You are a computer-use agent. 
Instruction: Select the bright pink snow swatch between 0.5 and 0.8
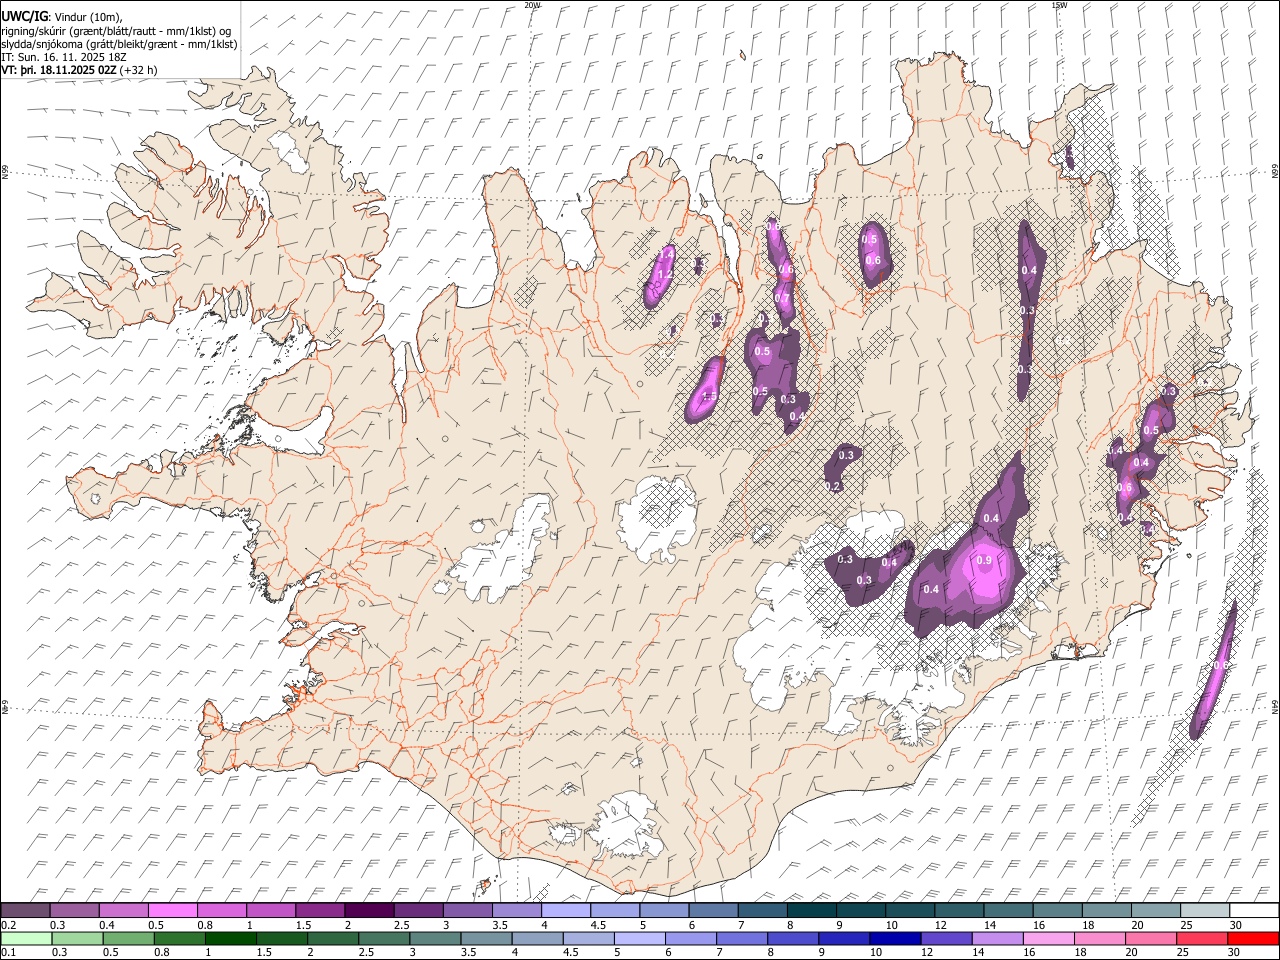point(173,910)
